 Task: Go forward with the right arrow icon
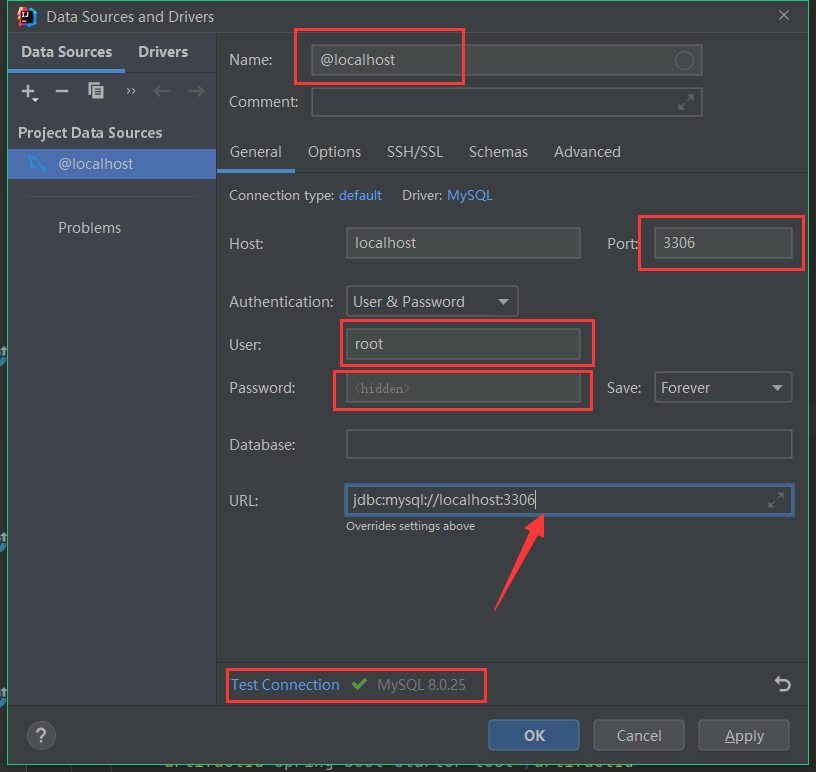196,92
